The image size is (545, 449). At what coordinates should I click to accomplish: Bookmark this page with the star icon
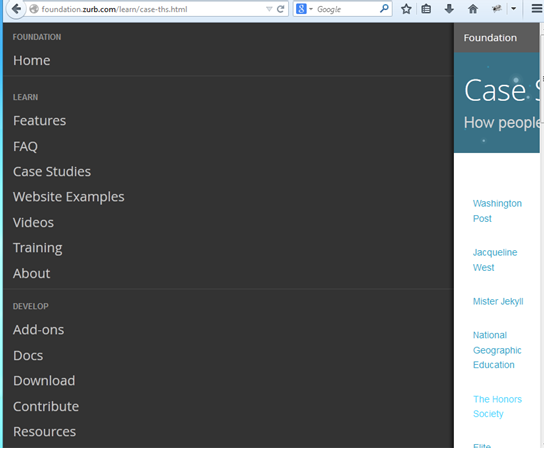click(406, 9)
